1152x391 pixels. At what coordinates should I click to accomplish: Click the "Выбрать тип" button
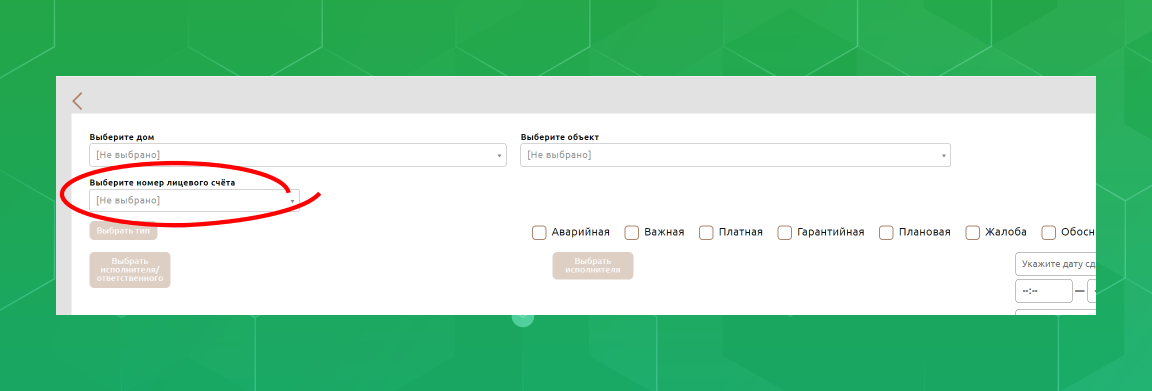coord(123,231)
